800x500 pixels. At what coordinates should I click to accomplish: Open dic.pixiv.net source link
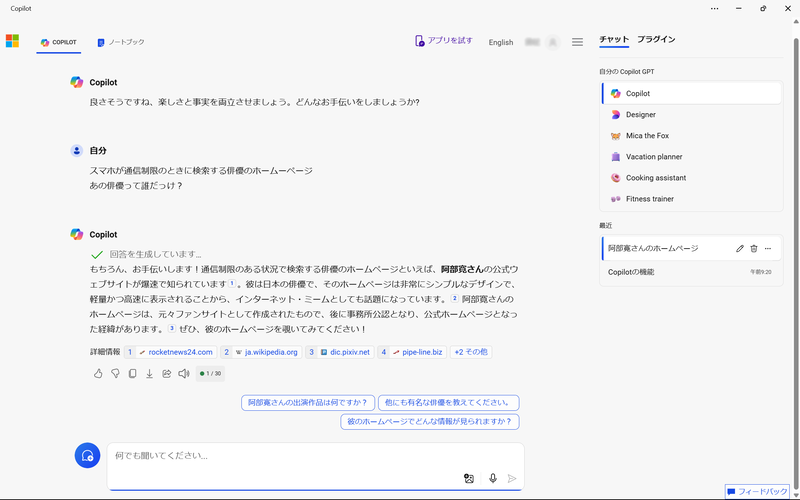coord(340,352)
